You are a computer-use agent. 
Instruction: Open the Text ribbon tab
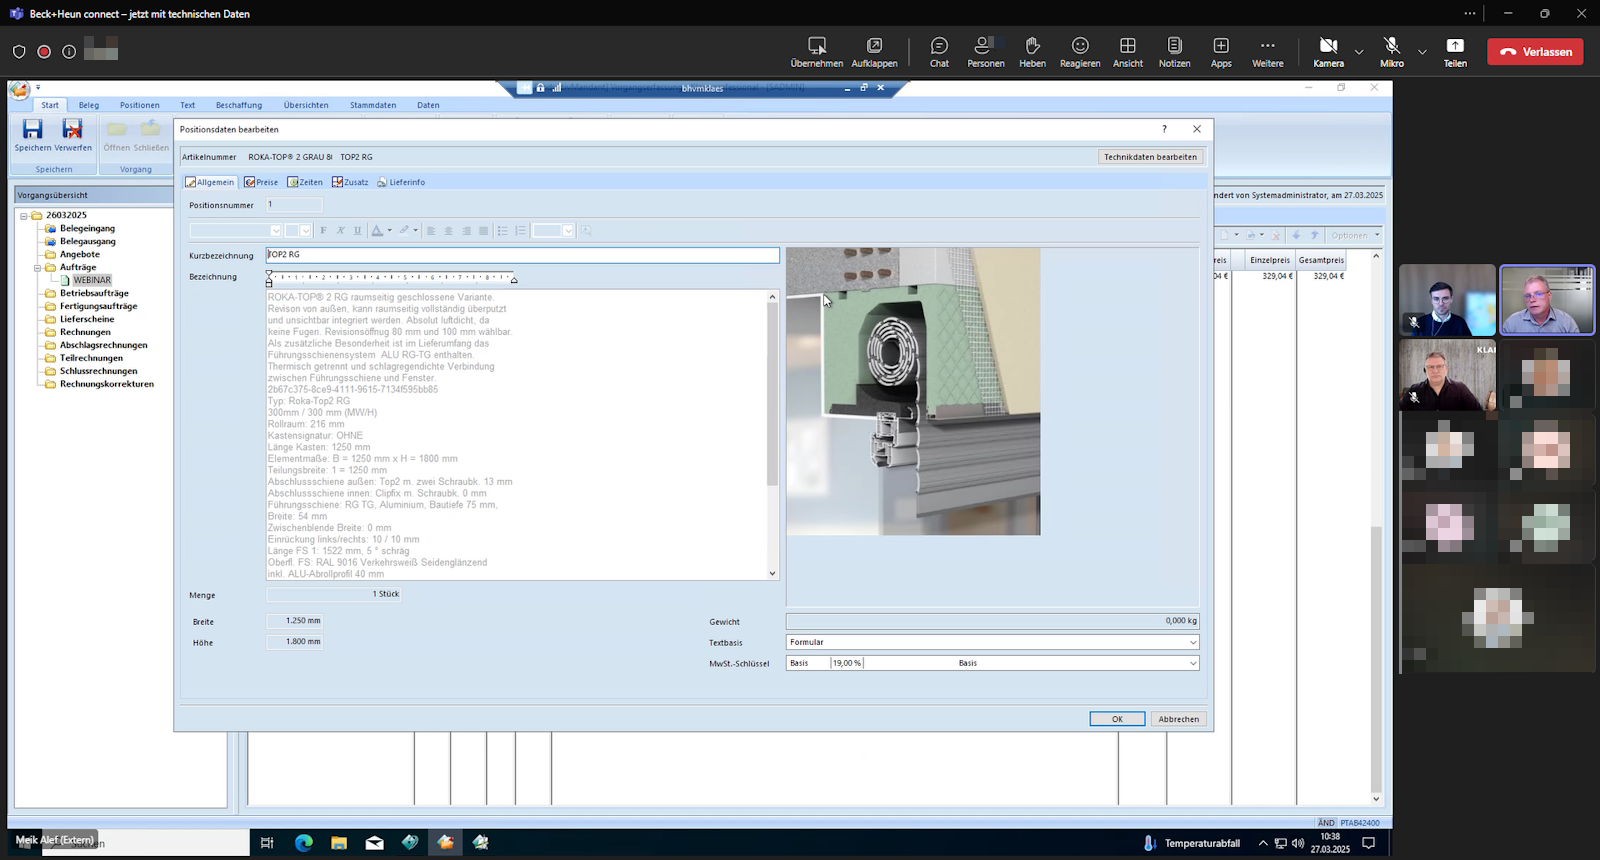click(187, 105)
